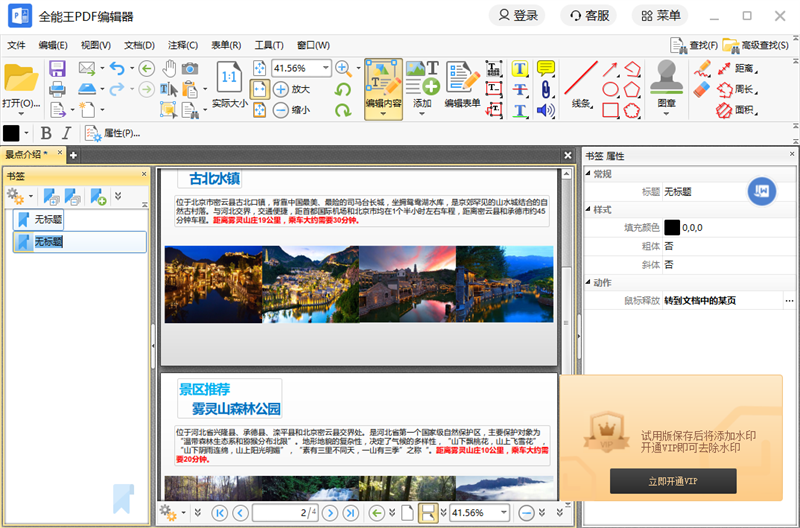The width and height of the screenshot is (800, 528).
Task: Click the 登录 login button
Action: (x=517, y=15)
